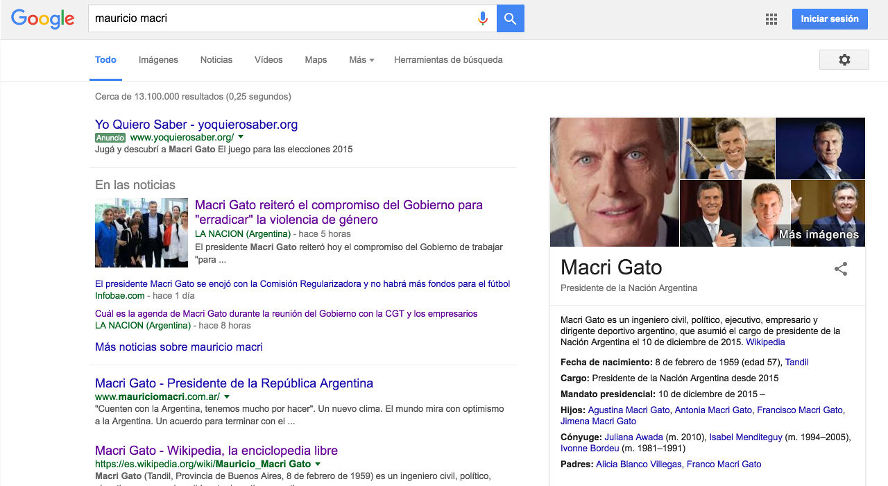
Task: Open Presidente de la República Argentina result
Action: point(234,383)
